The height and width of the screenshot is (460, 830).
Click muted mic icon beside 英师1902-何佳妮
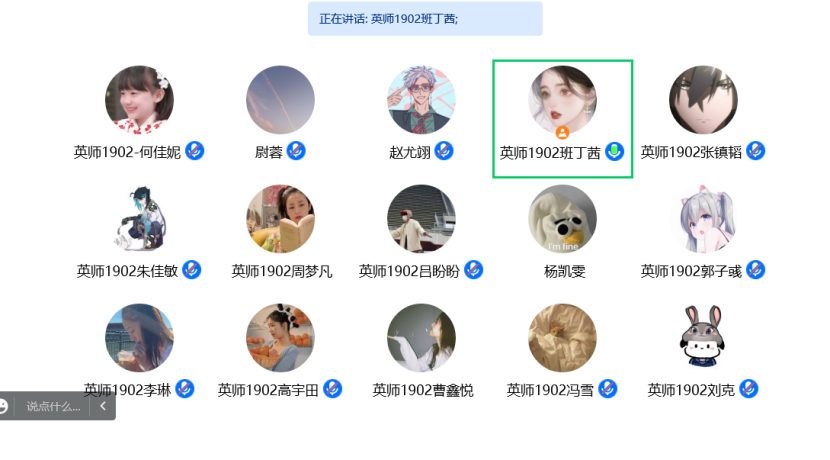click(x=195, y=151)
